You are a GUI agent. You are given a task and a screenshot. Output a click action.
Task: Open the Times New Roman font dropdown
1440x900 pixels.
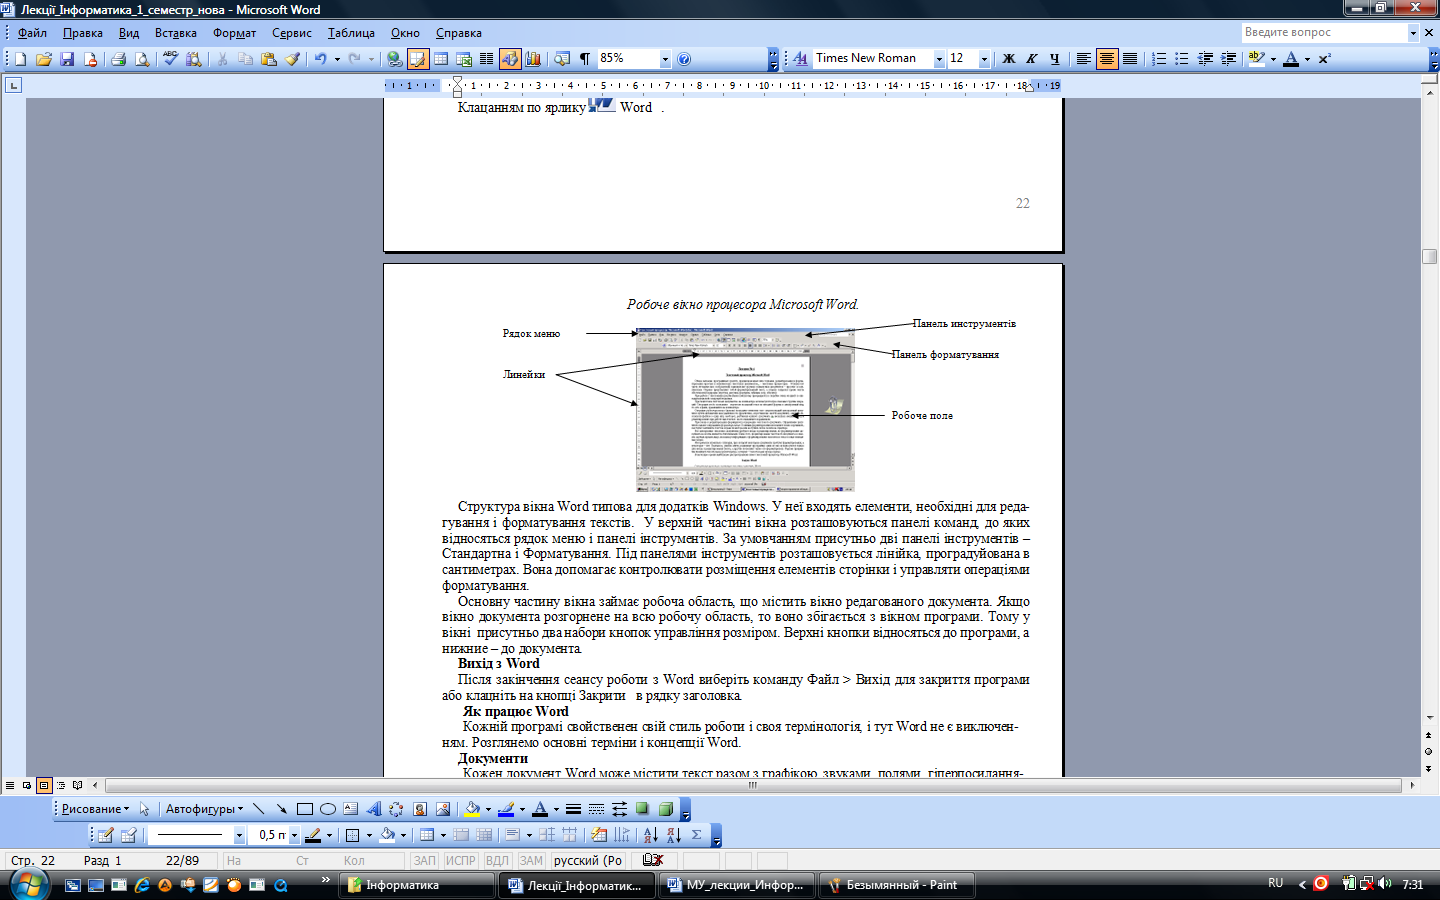pyautogui.click(x=939, y=59)
